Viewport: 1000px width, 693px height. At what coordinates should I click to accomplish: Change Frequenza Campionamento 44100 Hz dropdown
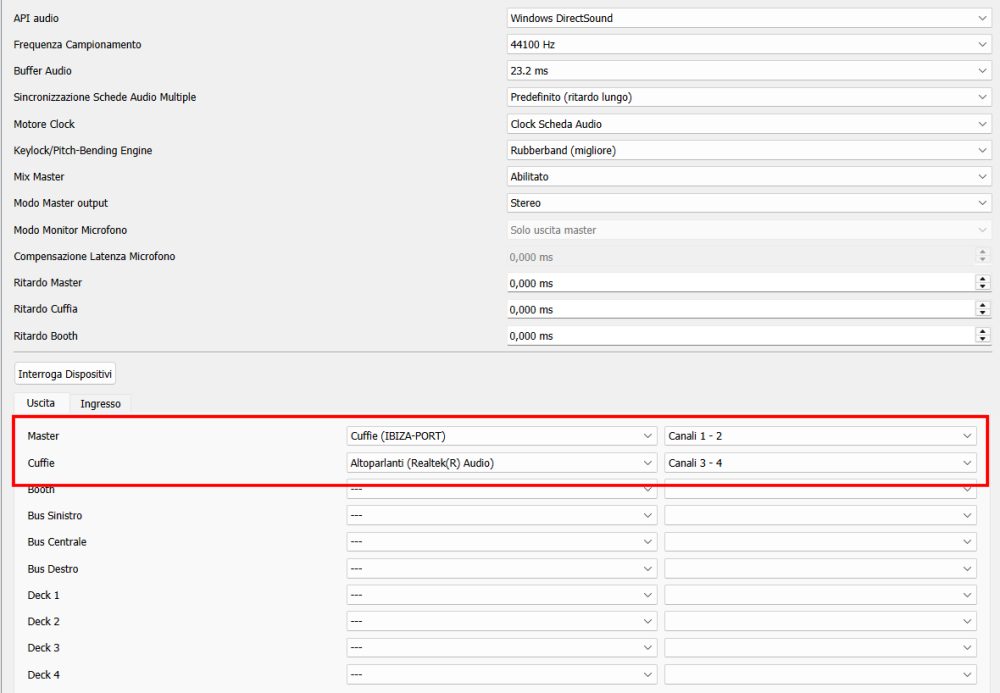click(x=749, y=45)
